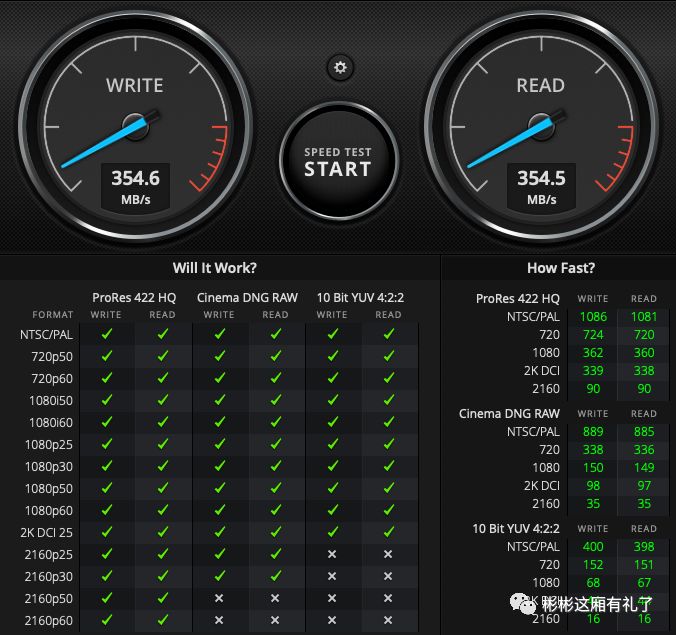Click the ProRes write checkmark for 1080p30
Screen dimensions: 676x635
106,466
